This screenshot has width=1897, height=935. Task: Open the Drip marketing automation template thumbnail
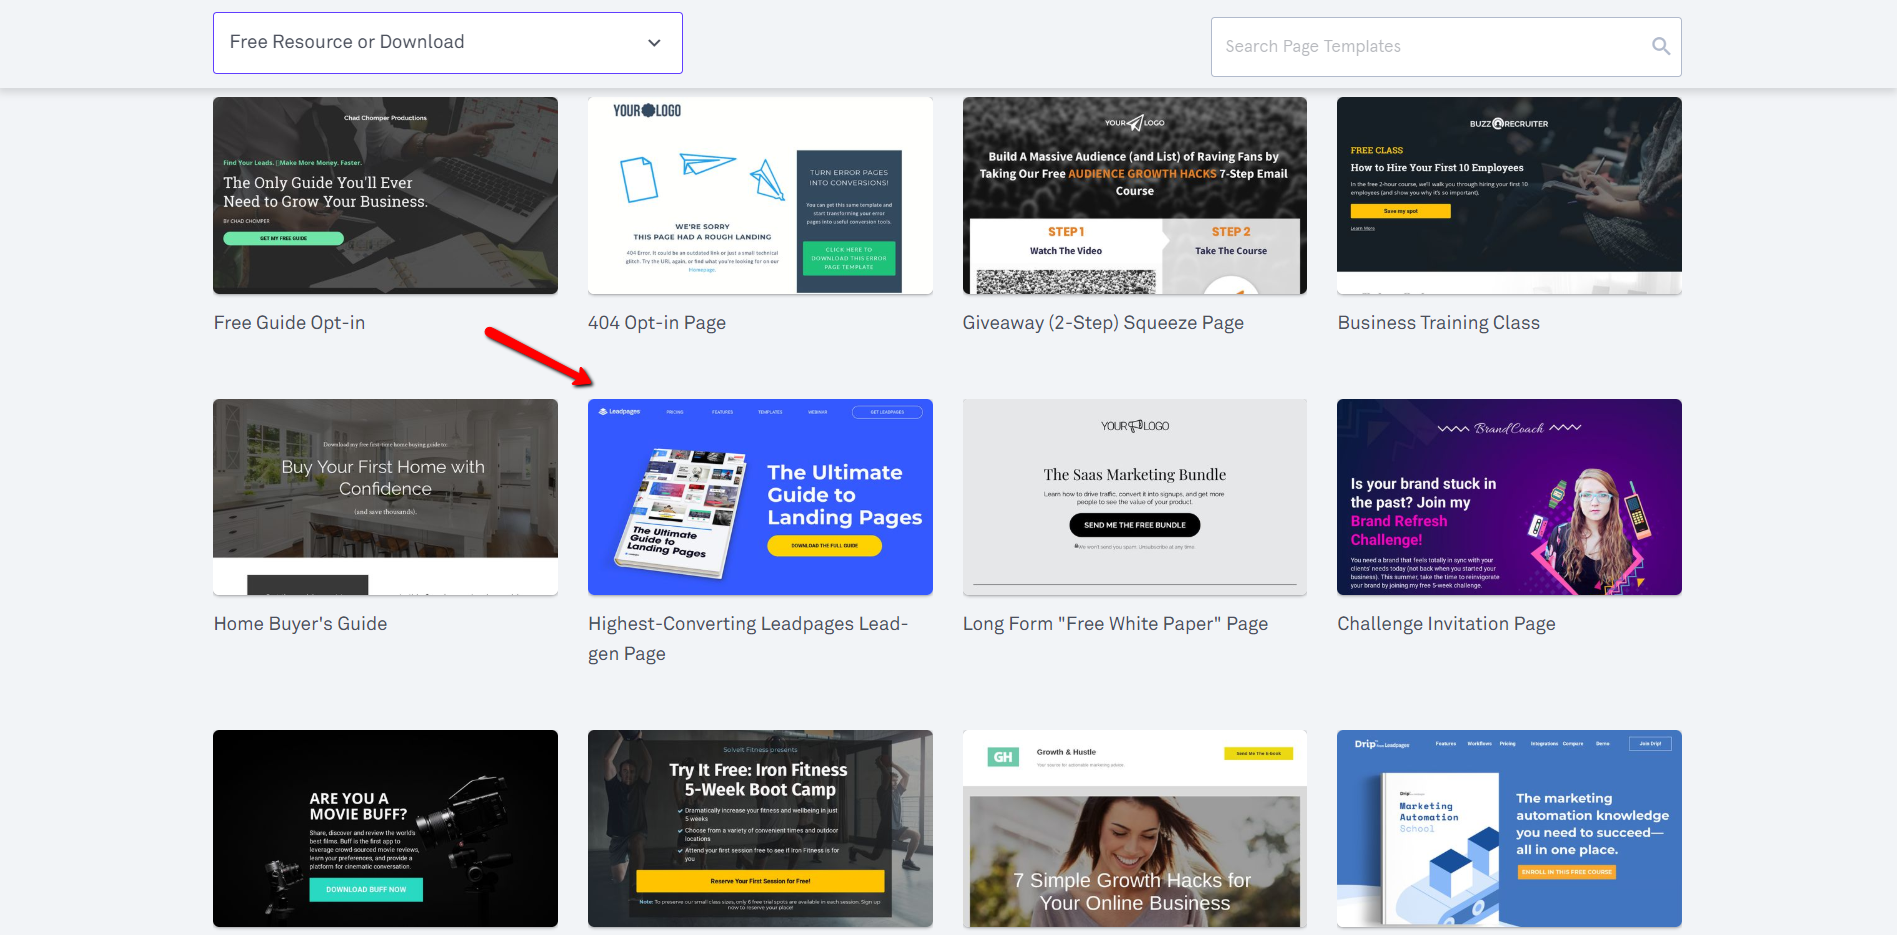[1509, 828]
